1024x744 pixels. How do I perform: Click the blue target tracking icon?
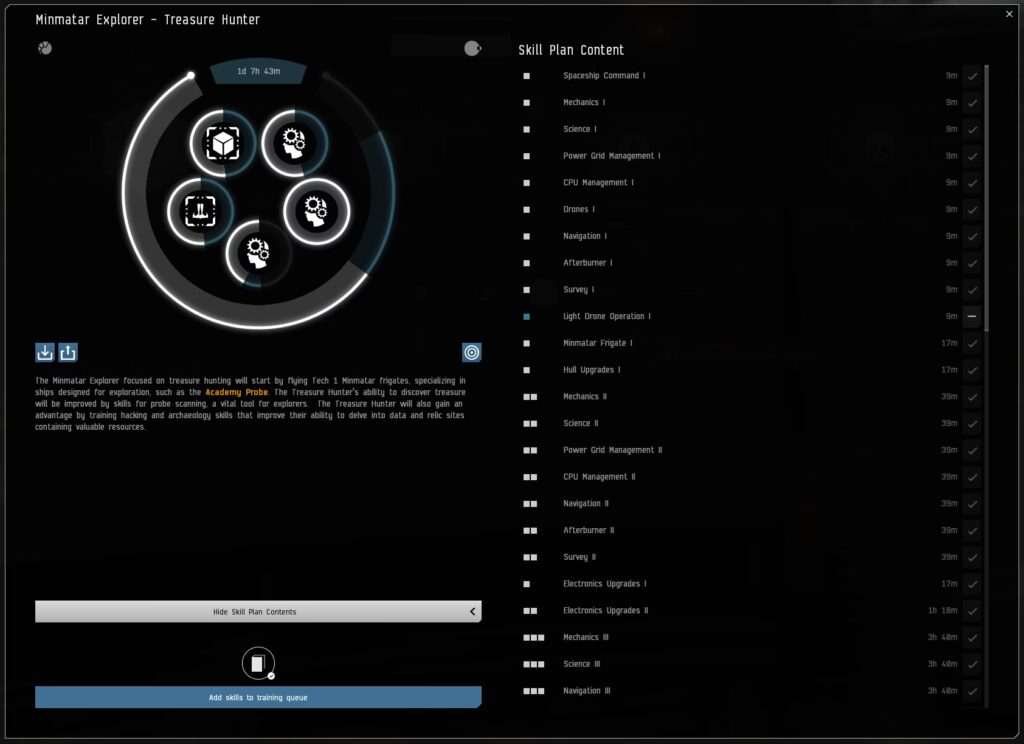pyautogui.click(x=471, y=352)
